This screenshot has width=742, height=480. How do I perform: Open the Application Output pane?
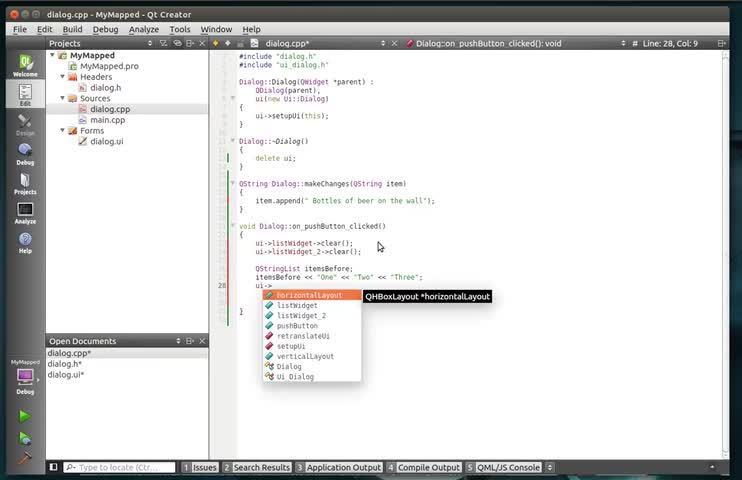(x=338, y=467)
